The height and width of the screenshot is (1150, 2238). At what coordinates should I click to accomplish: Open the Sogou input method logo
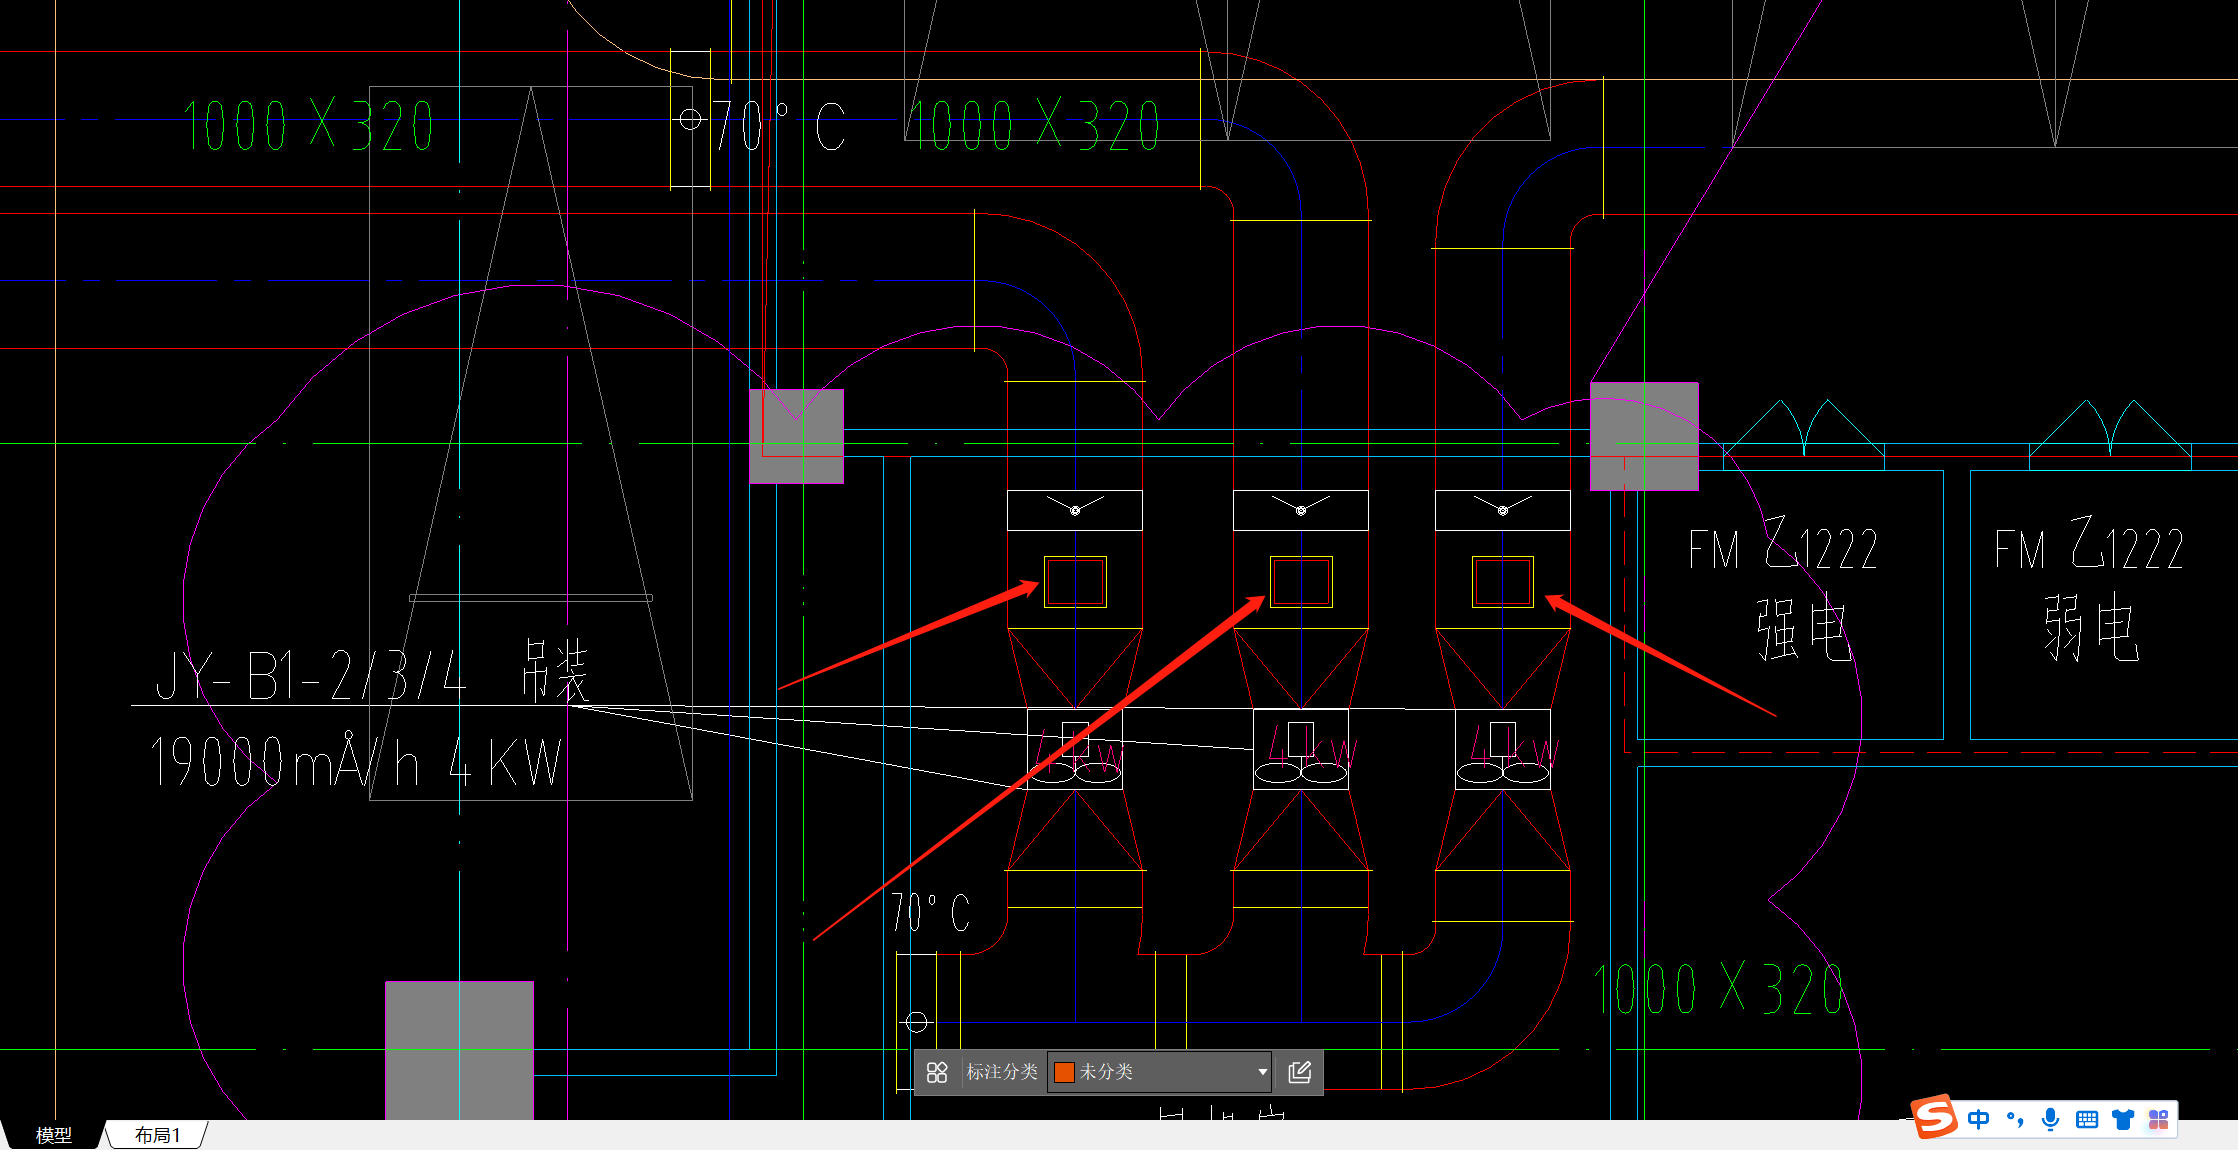coord(1935,1117)
